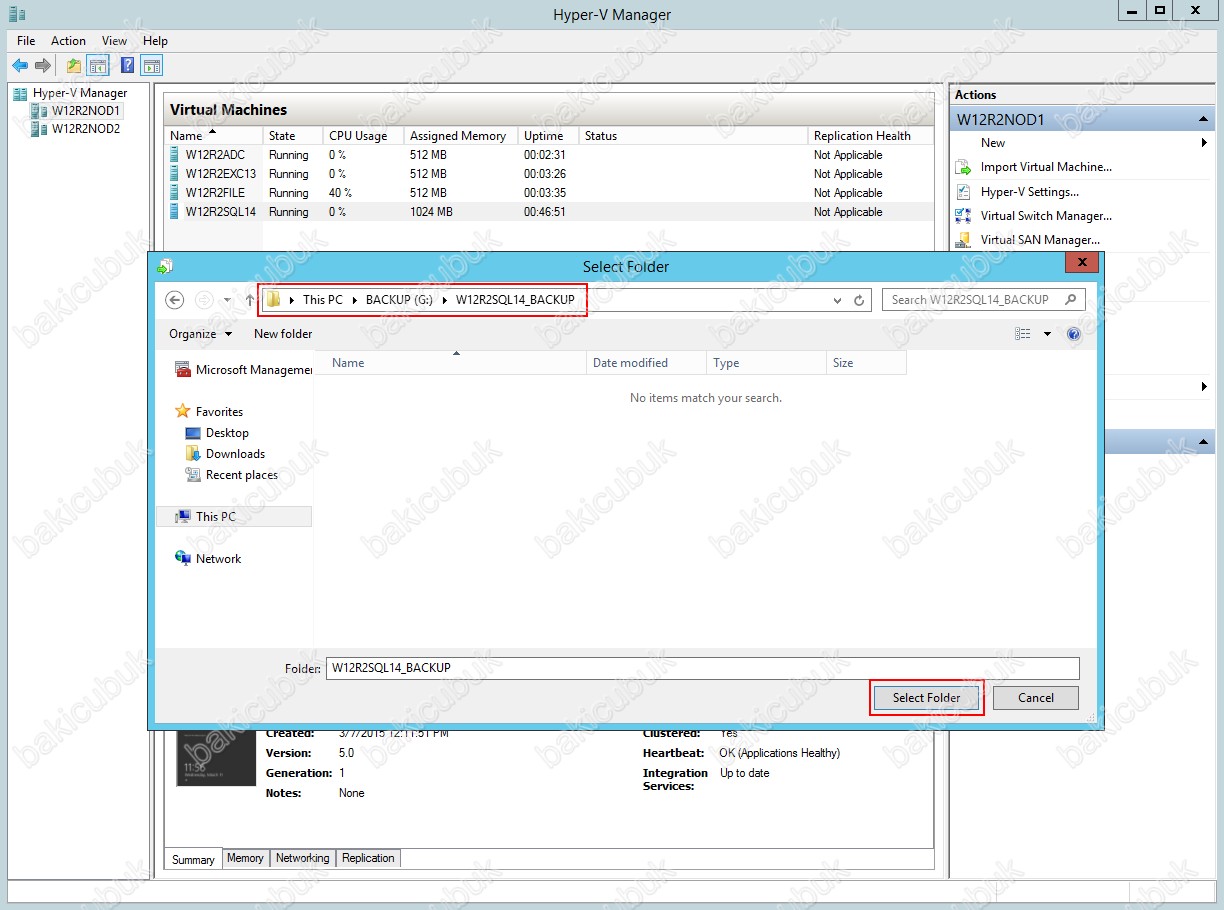The width and height of the screenshot is (1224, 910).
Task: Open the View menu
Action: pos(114,41)
